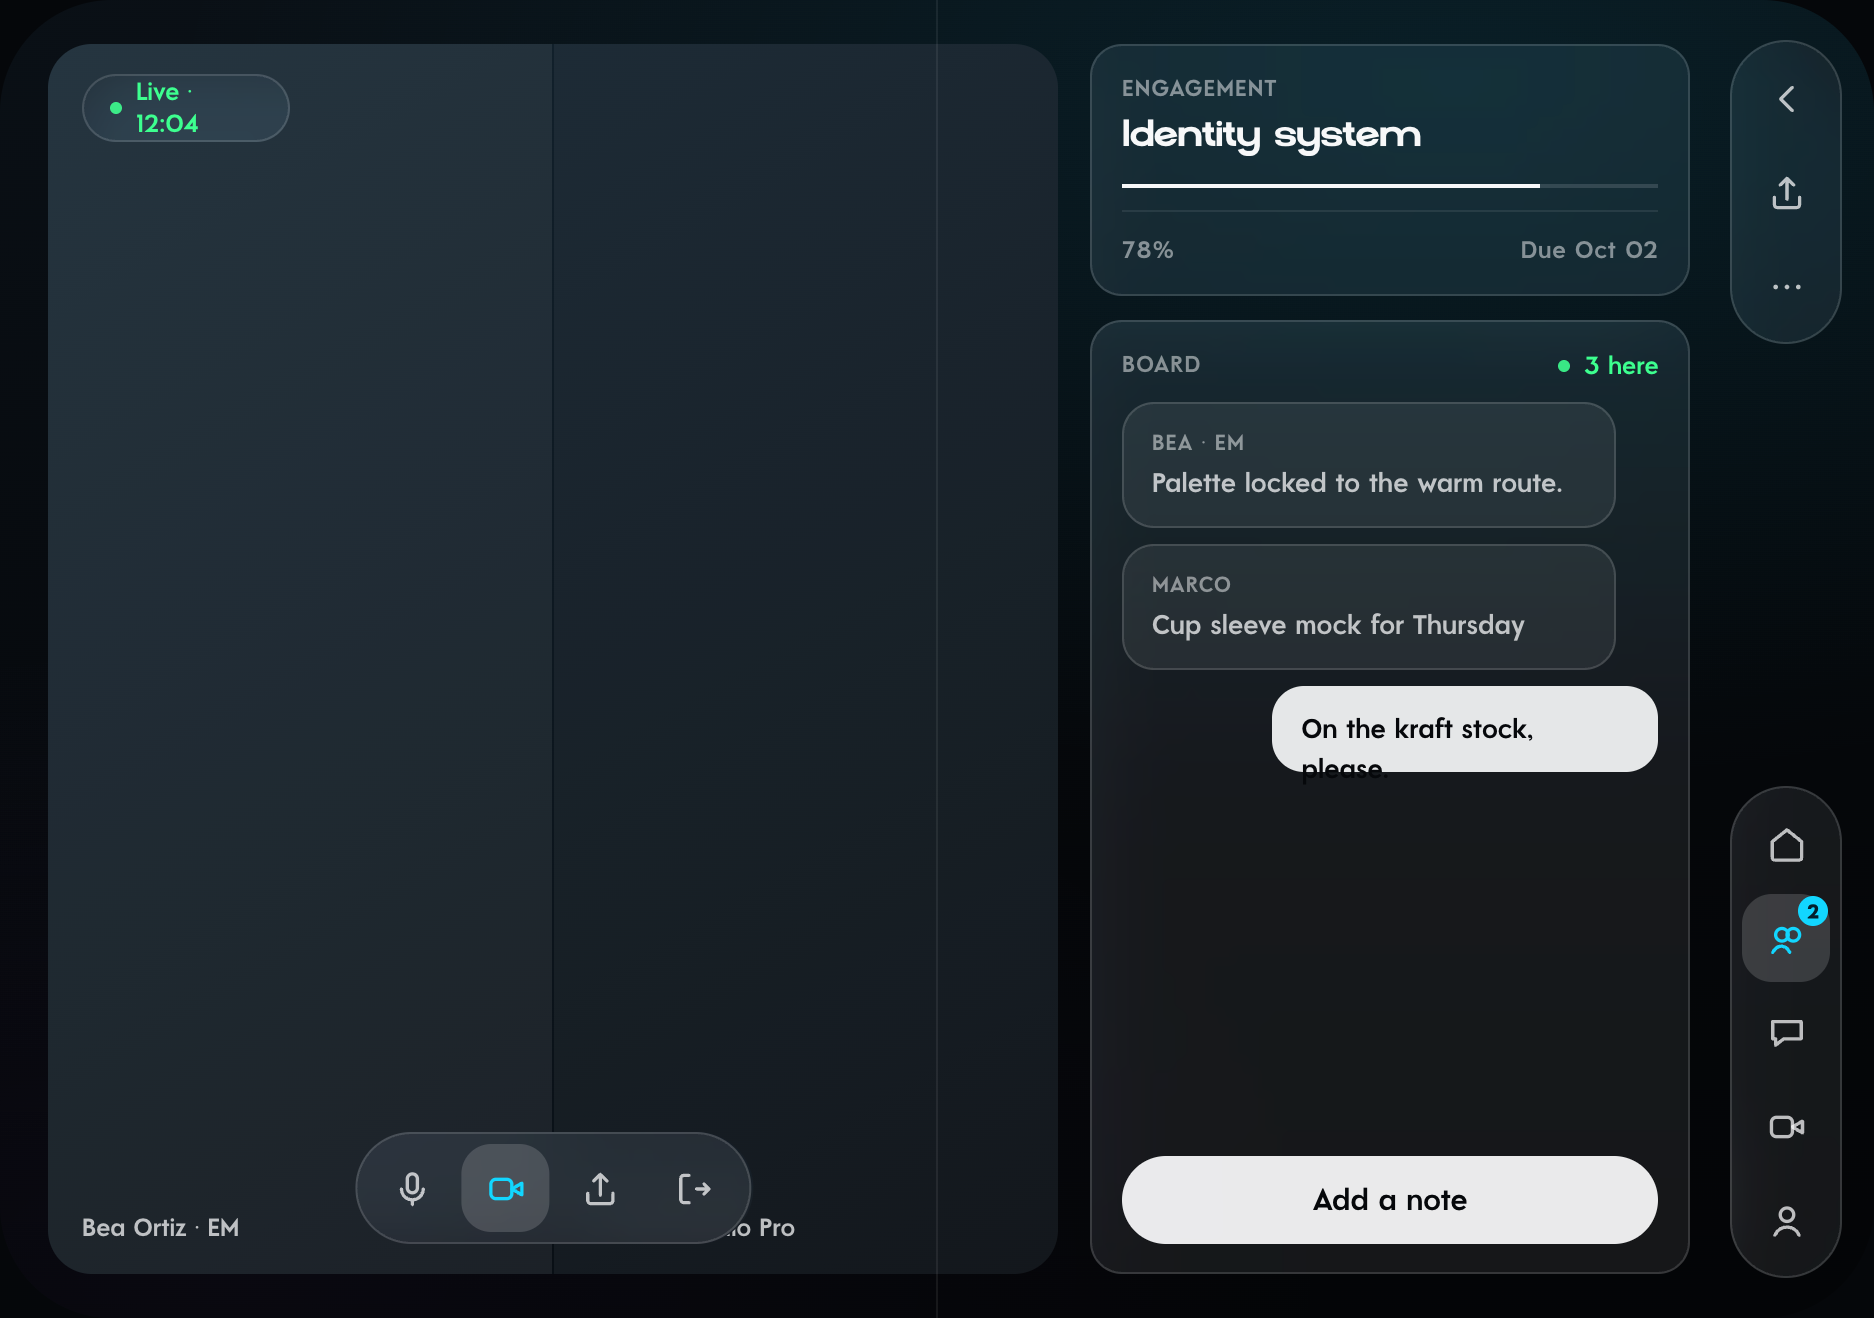The height and width of the screenshot is (1318, 1874).
Task: Share screen from the call control bar
Action: pos(600,1188)
